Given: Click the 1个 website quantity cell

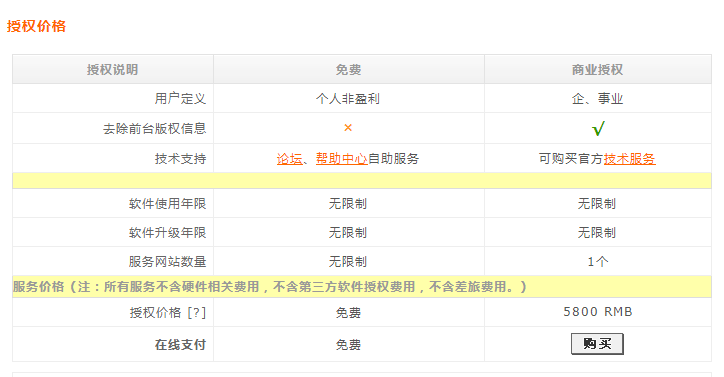Looking at the screenshot, I should pos(597,262).
